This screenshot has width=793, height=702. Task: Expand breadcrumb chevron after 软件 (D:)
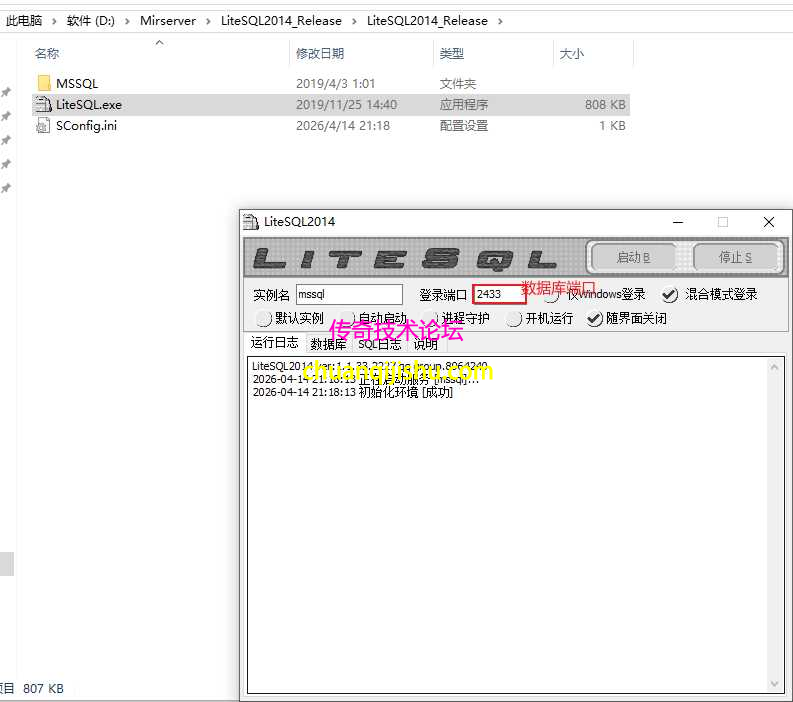point(127,21)
